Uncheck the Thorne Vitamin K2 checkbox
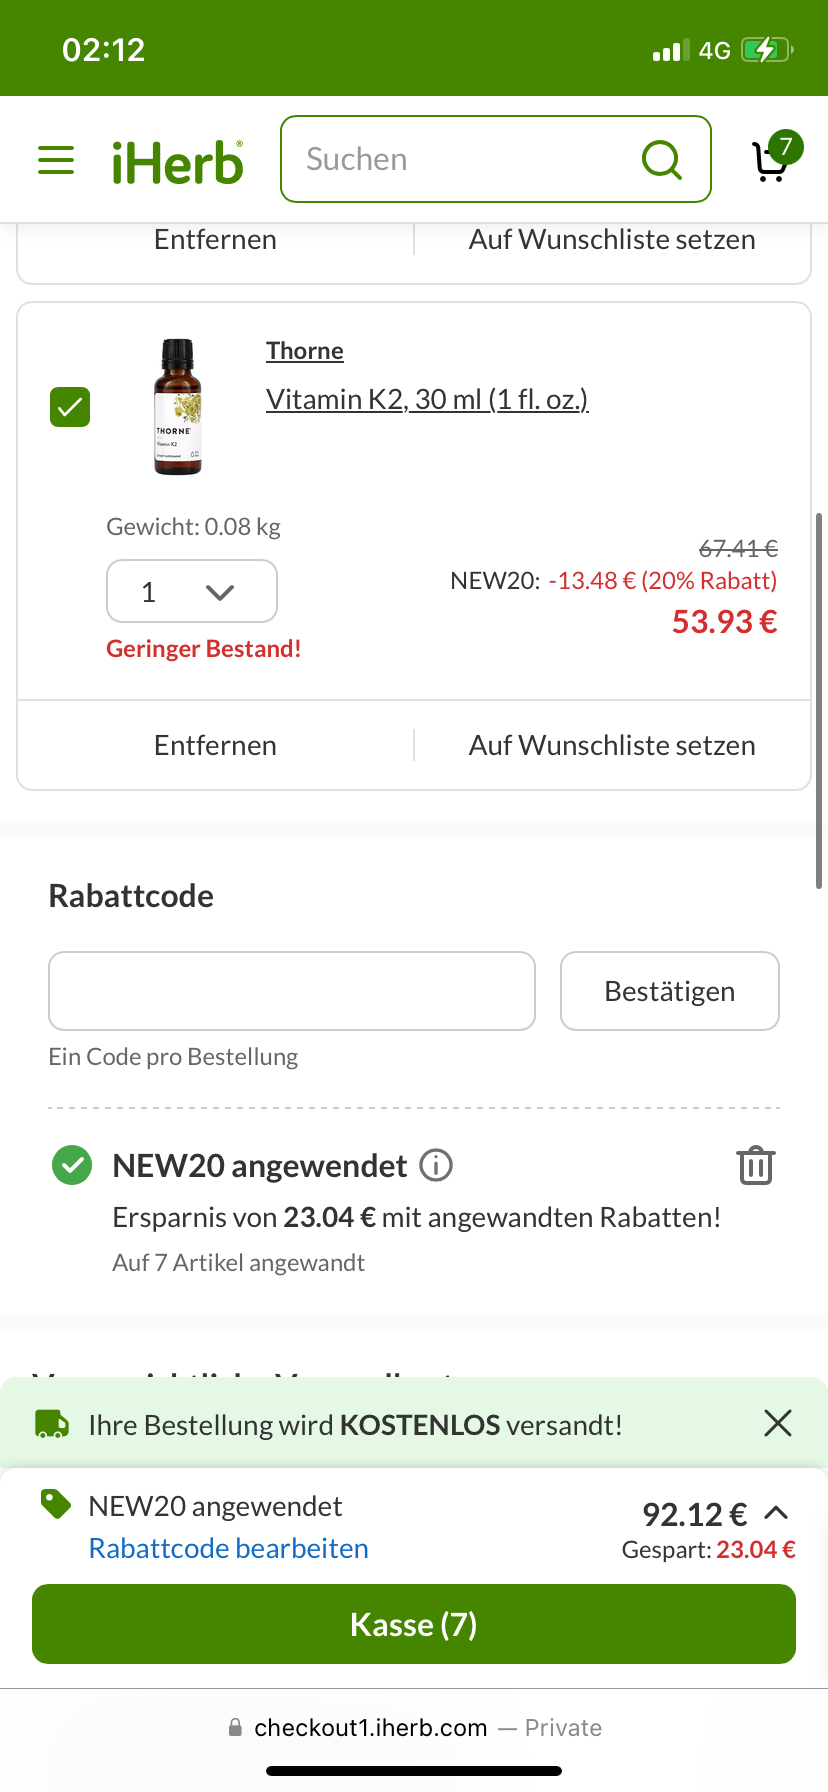Viewport: 828px width, 1792px height. [x=70, y=407]
